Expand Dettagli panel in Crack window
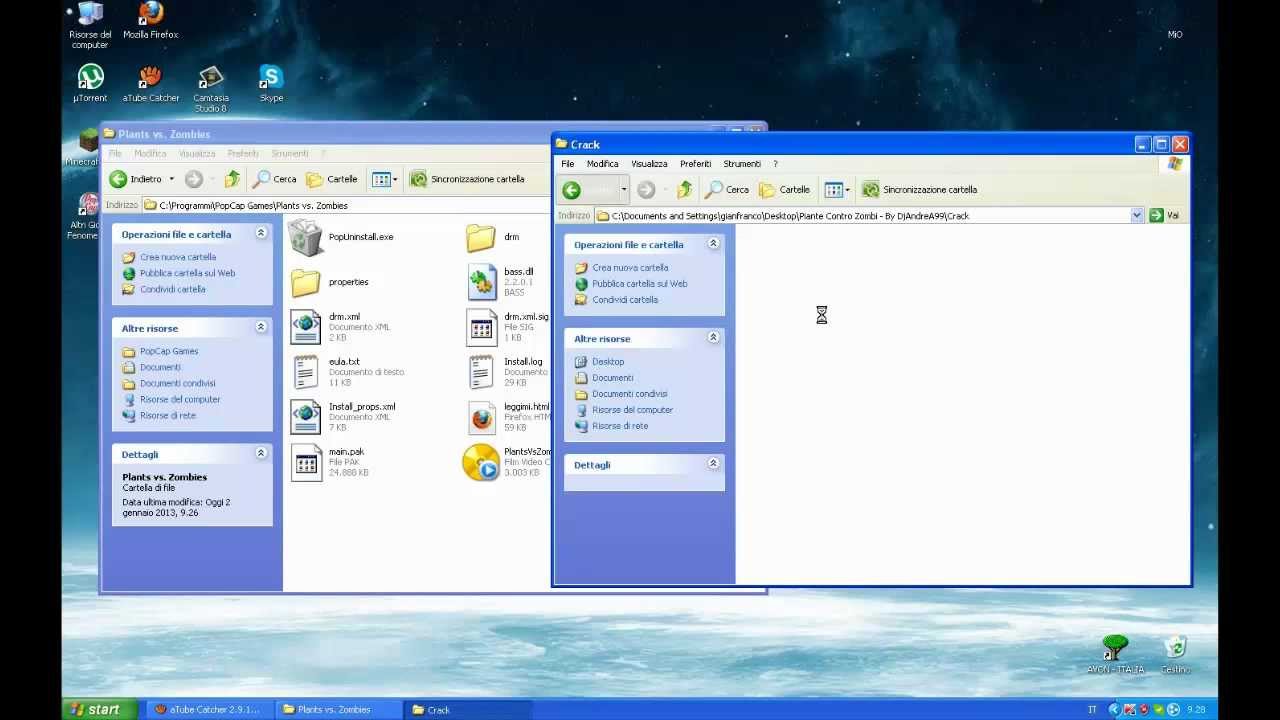 (713, 464)
